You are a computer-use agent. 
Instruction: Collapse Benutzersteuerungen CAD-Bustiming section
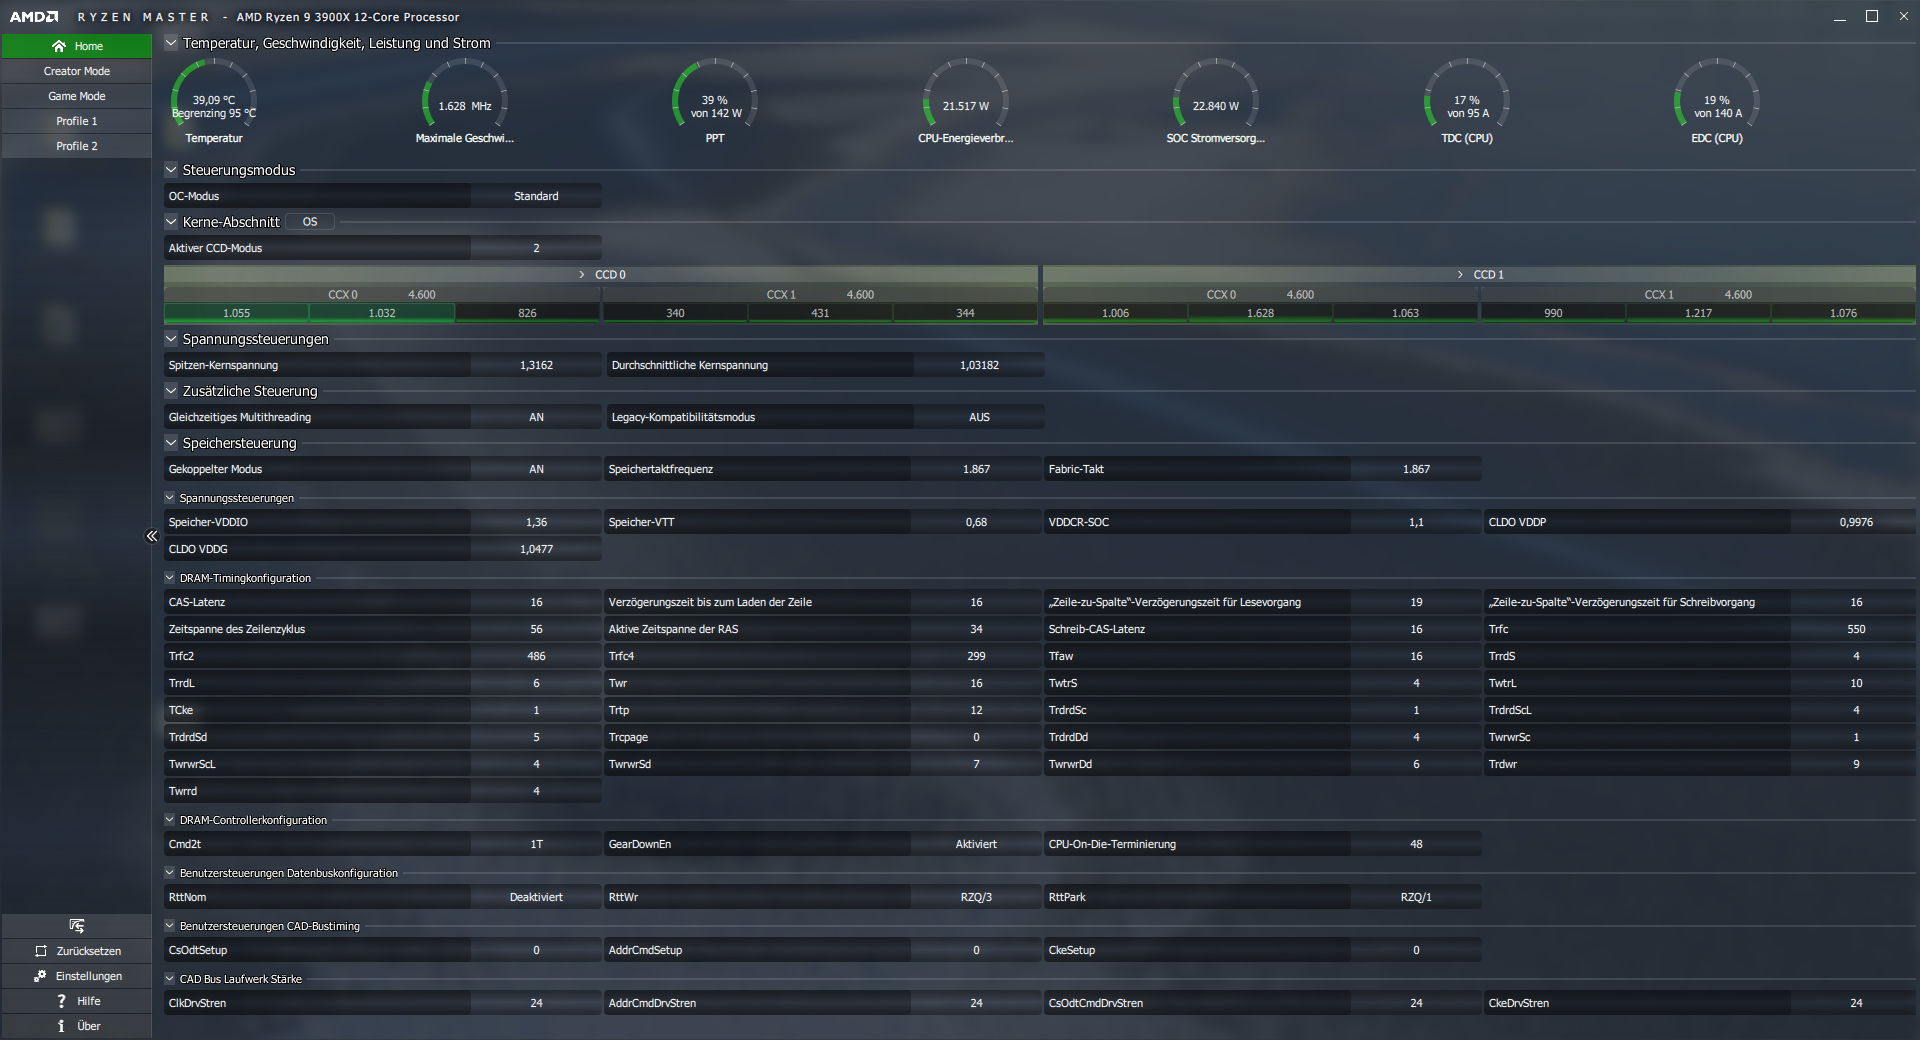click(170, 926)
